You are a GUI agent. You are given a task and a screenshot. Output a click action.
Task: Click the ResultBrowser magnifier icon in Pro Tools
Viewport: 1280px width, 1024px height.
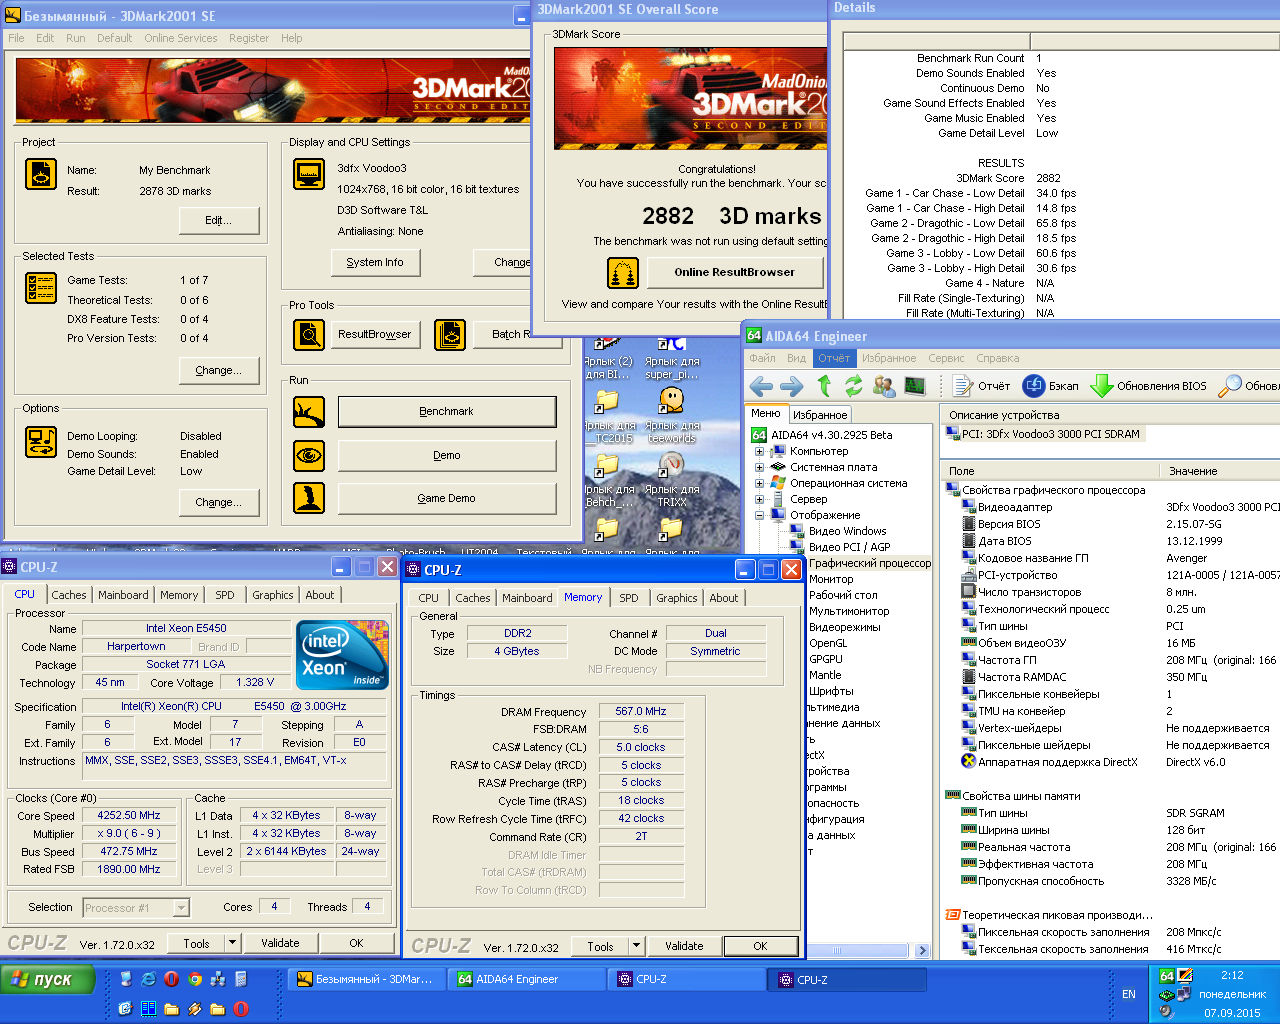coord(309,335)
